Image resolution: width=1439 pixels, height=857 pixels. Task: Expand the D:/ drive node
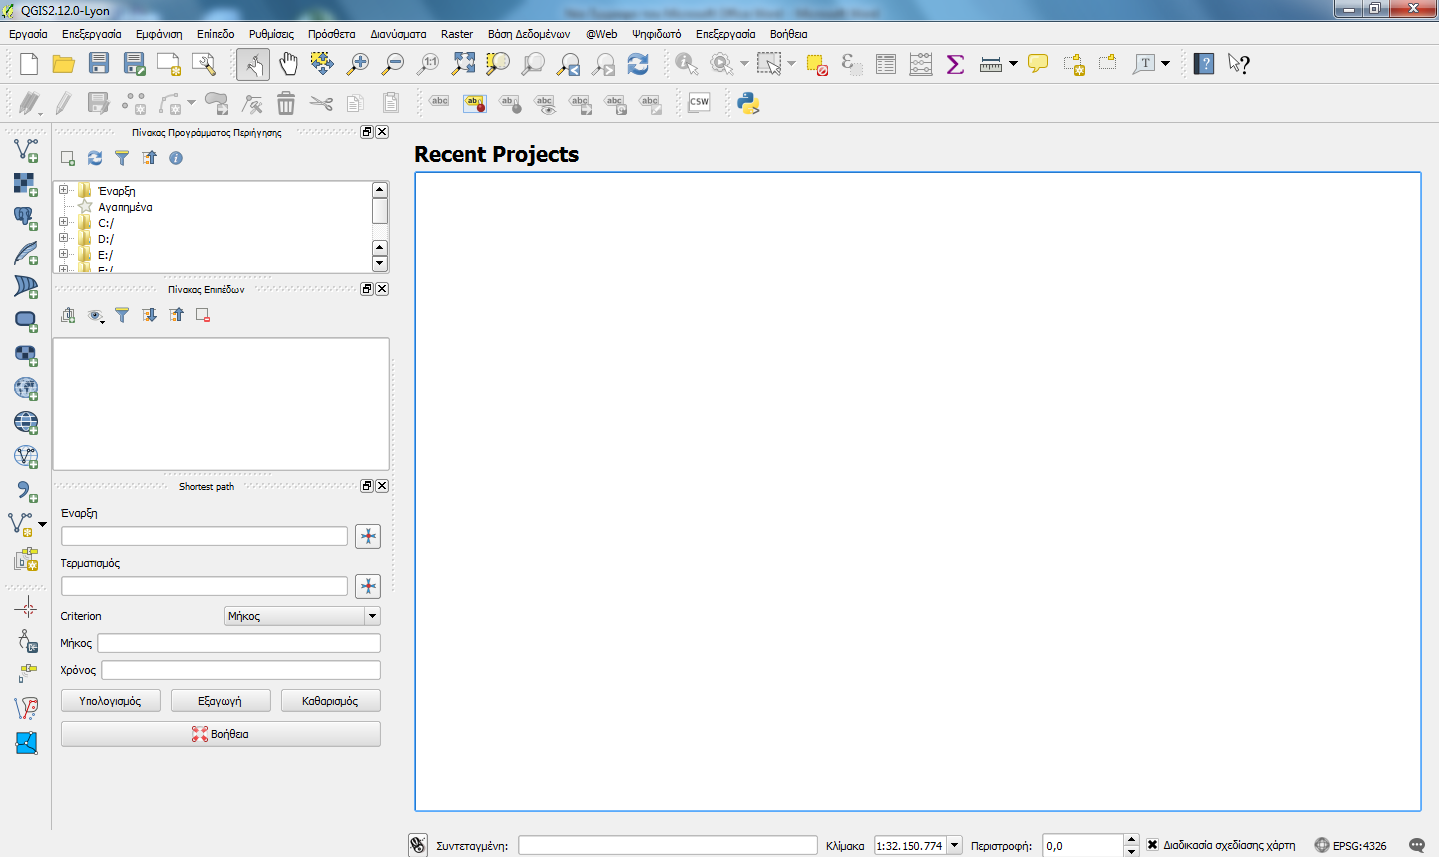63,238
